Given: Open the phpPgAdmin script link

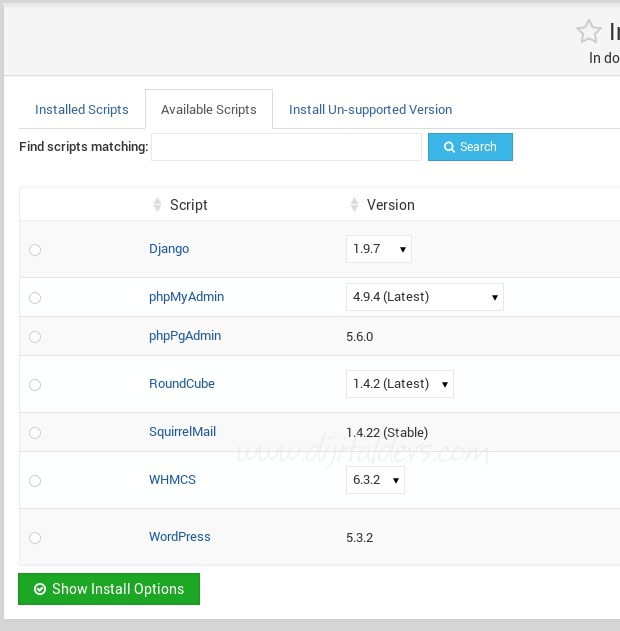Looking at the screenshot, I should pyautogui.click(x=185, y=336).
